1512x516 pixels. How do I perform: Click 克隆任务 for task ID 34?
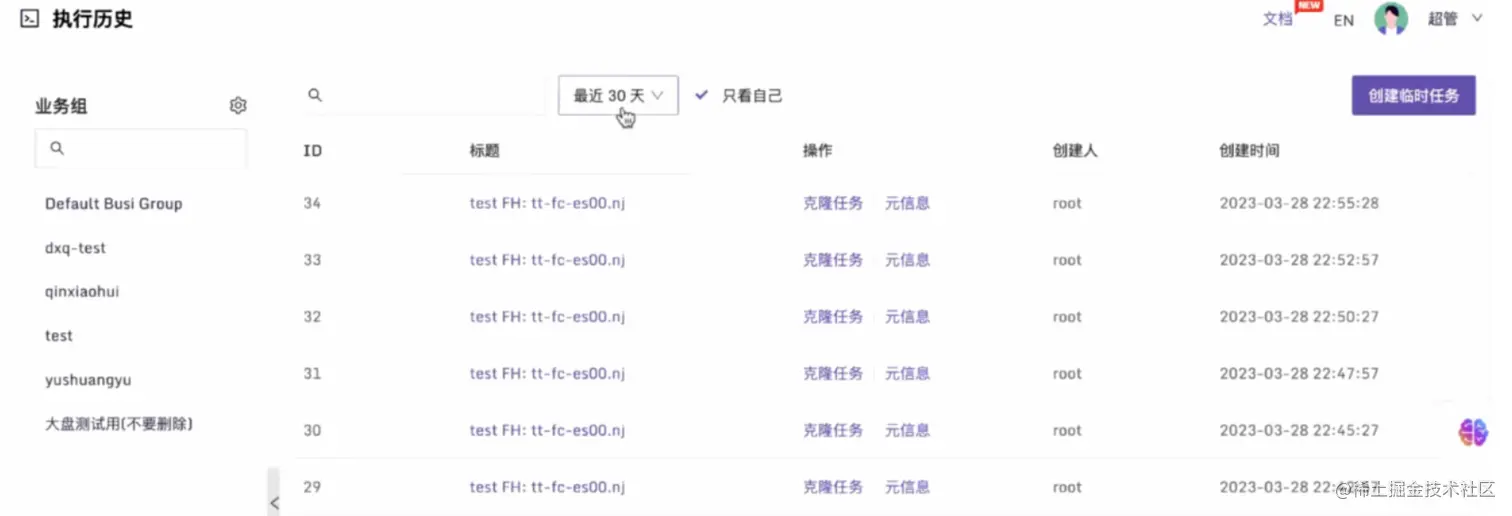[833, 203]
